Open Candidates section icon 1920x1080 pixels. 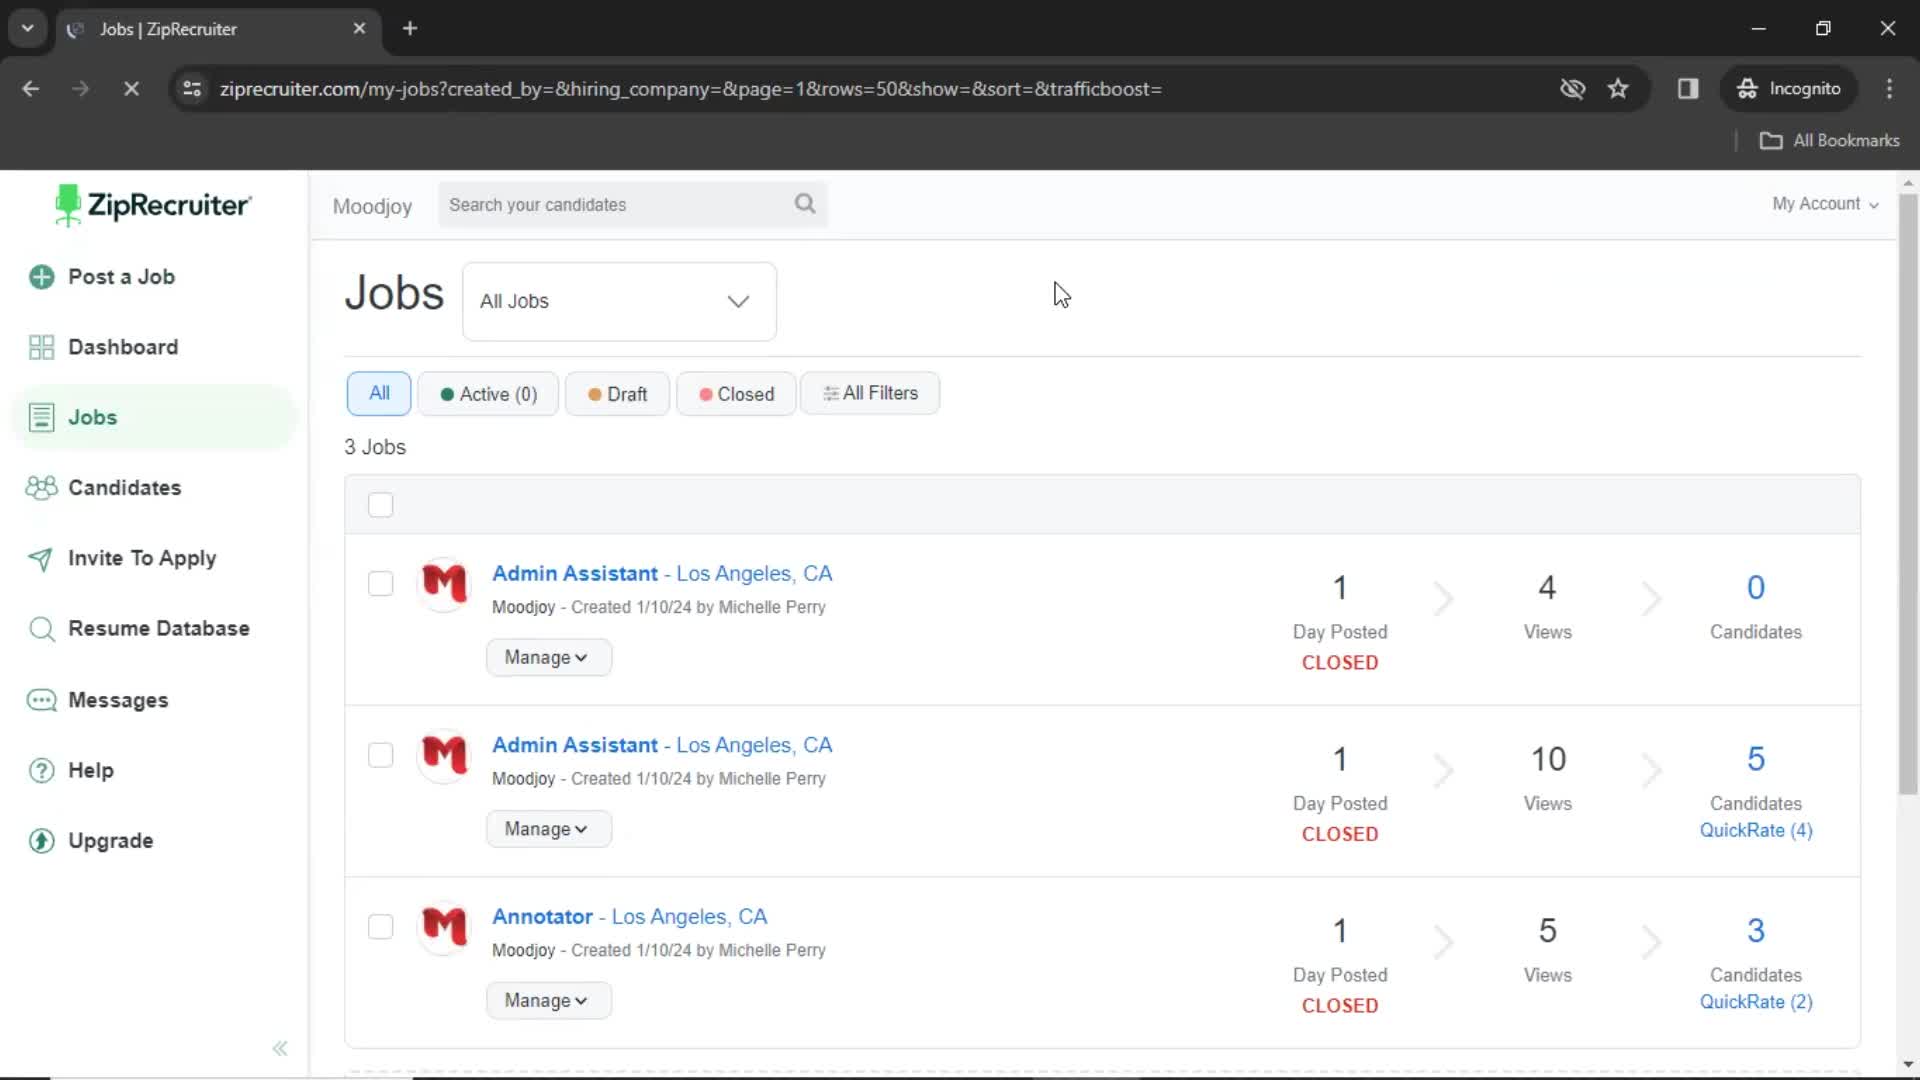point(41,488)
